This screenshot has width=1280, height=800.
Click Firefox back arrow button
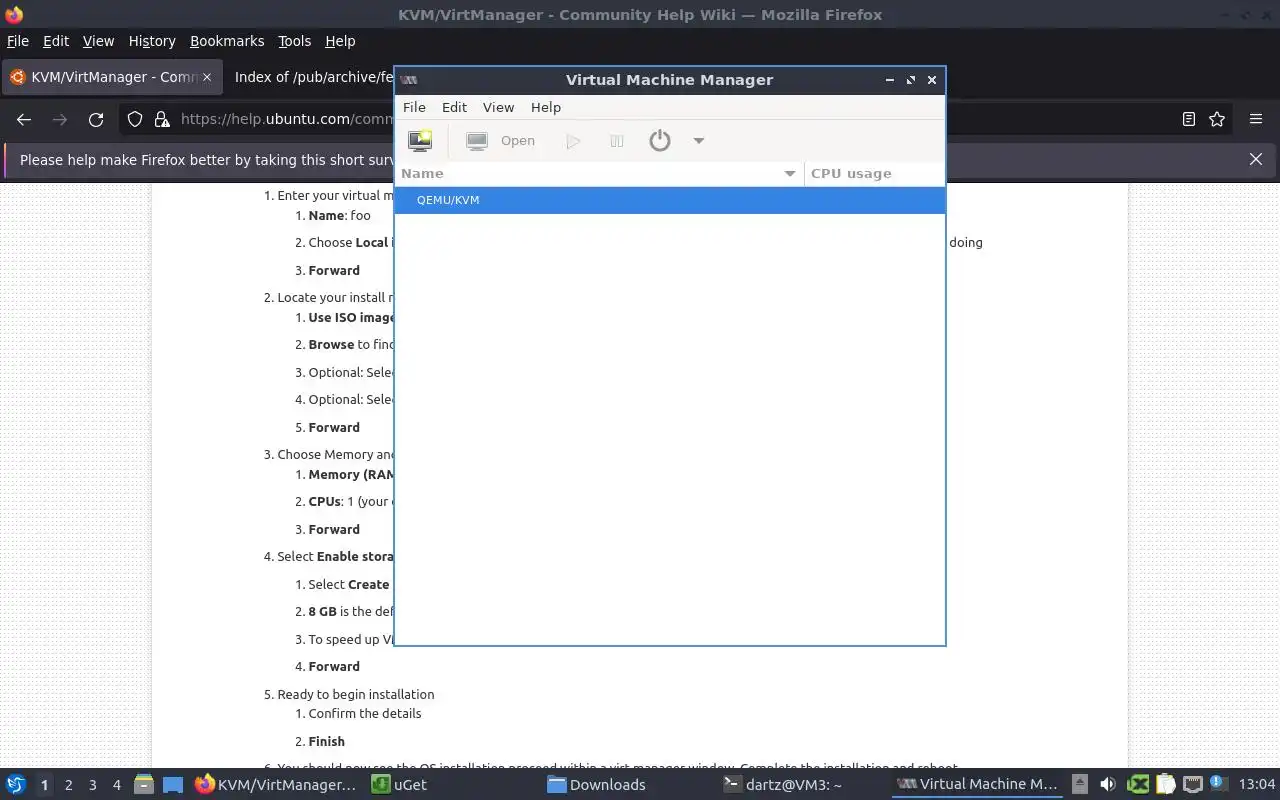click(24, 119)
